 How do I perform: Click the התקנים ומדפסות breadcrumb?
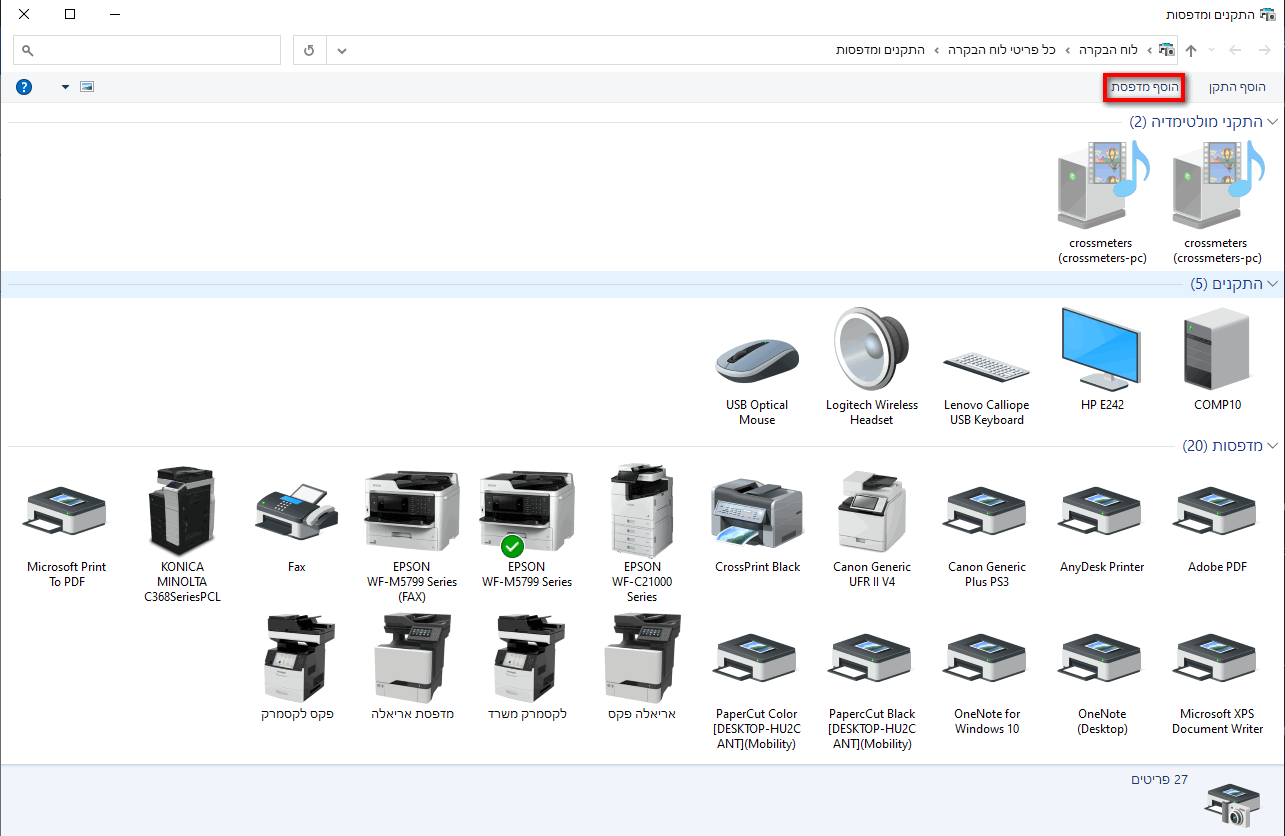click(880, 50)
